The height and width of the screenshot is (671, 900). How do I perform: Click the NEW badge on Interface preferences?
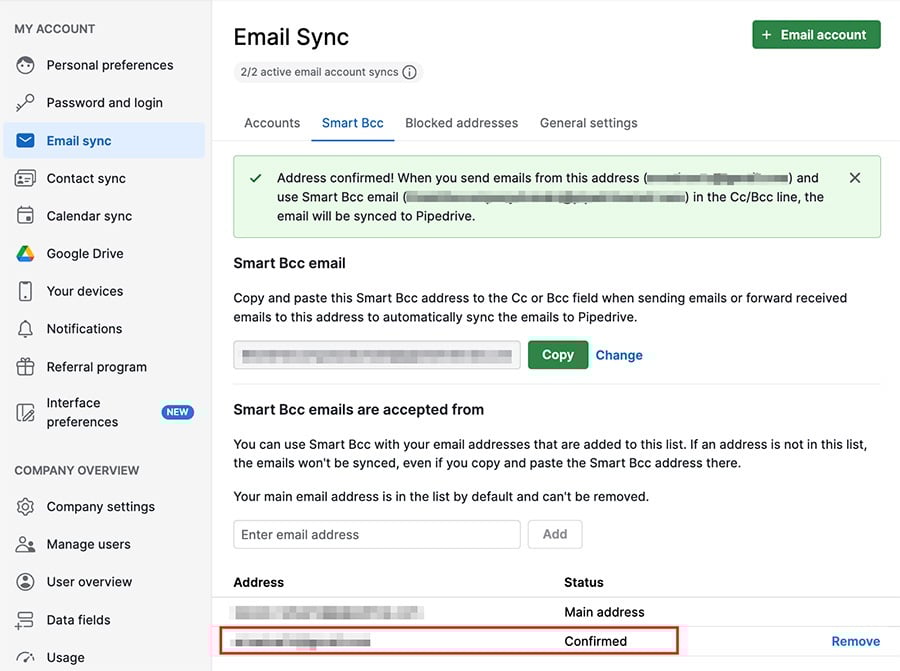pyautogui.click(x=177, y=412)
